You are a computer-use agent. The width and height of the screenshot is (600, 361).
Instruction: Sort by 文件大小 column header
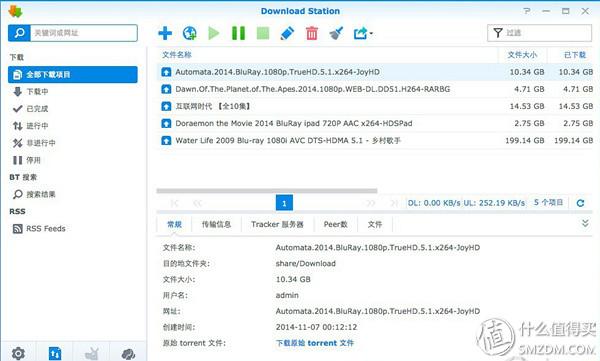pyautogui.click(x=522, y=55)
